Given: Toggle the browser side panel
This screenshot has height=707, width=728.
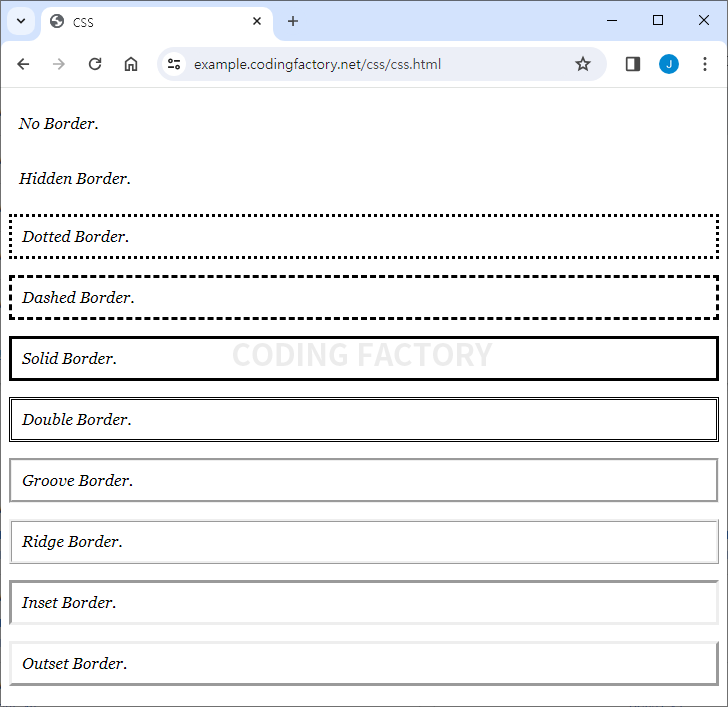Looking at the screenshot, I should click(x=633, y=64).
